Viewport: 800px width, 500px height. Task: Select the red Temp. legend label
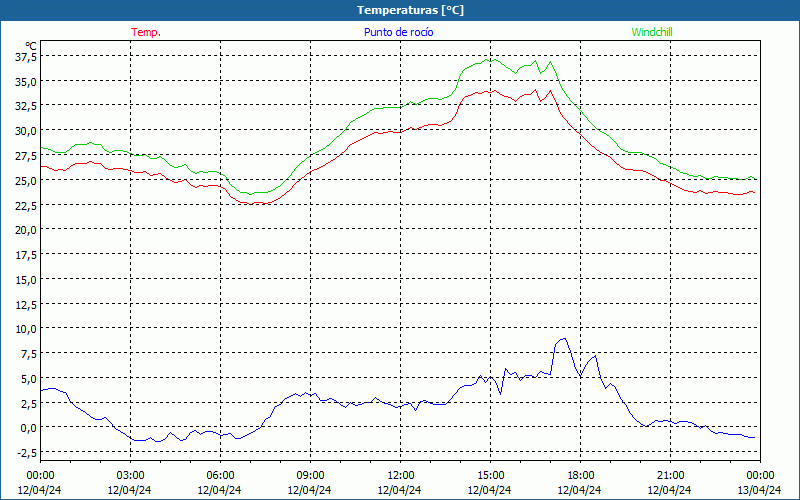[146, 32]
